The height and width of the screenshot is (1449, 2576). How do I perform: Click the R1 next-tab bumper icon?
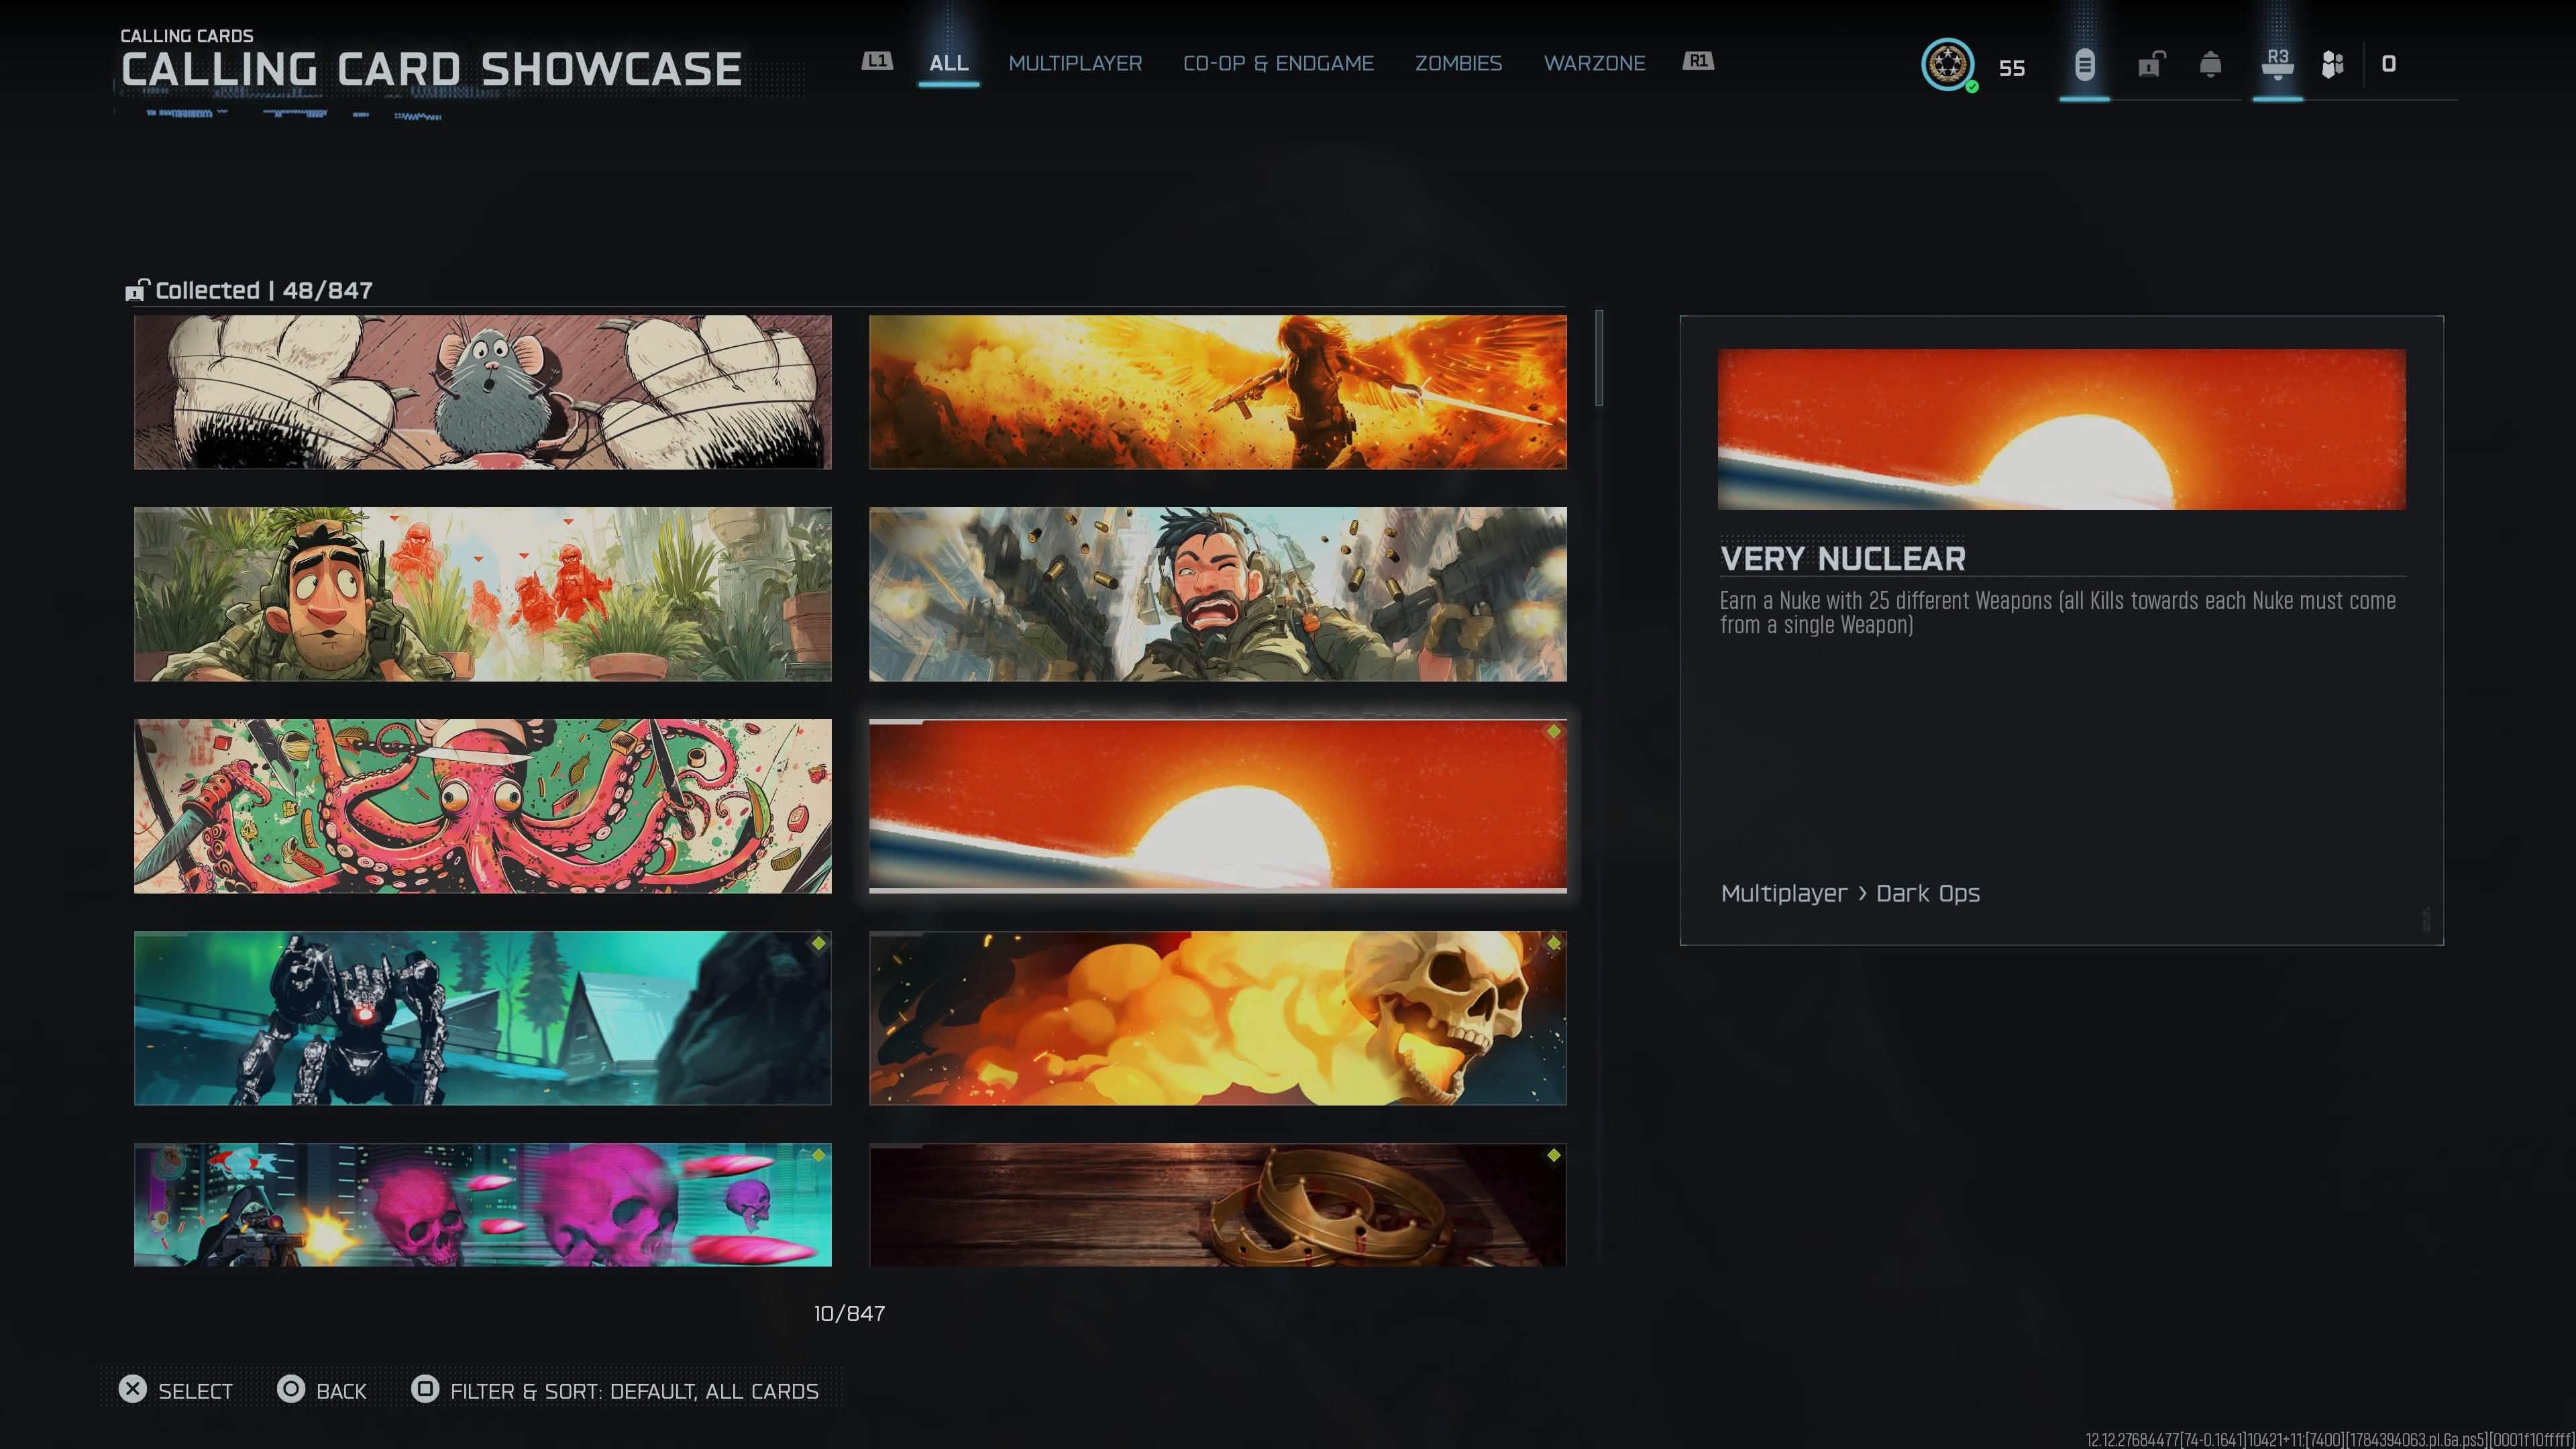(1698, 61)
